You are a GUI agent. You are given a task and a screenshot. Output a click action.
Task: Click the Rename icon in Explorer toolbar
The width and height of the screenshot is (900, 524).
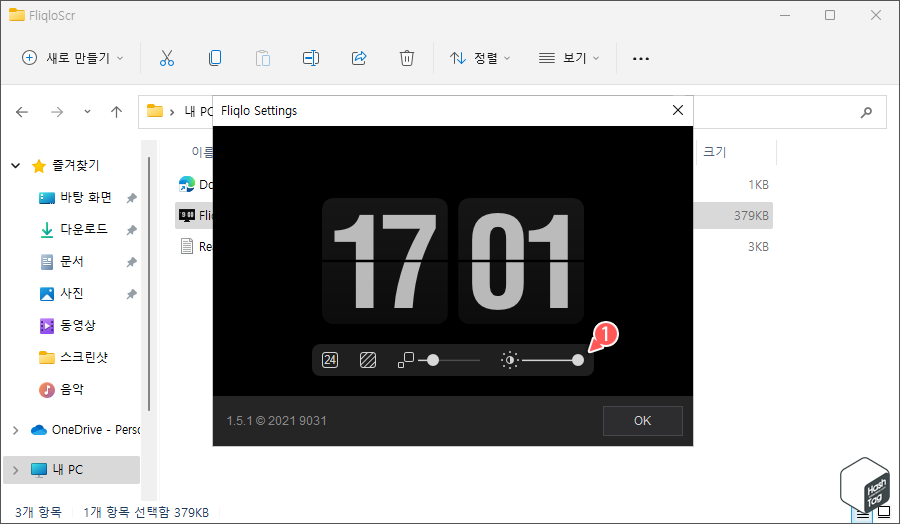tap(311, 58)
